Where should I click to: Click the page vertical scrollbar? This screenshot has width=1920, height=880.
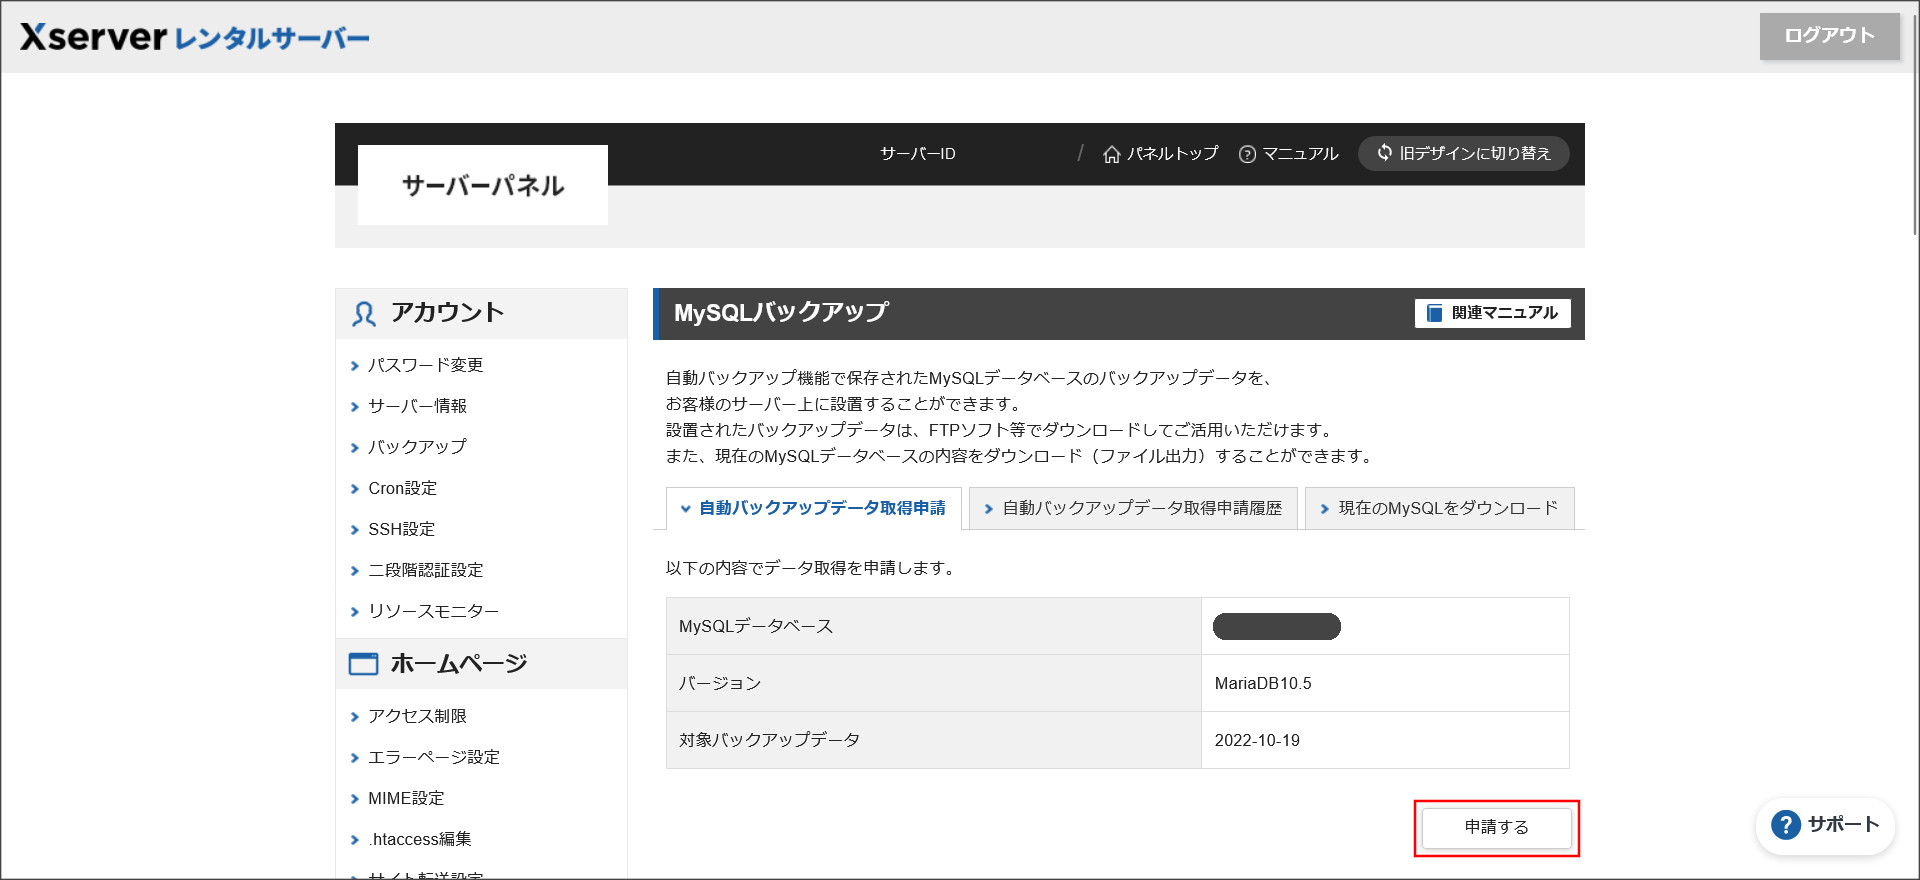(x=1915, y=123)
